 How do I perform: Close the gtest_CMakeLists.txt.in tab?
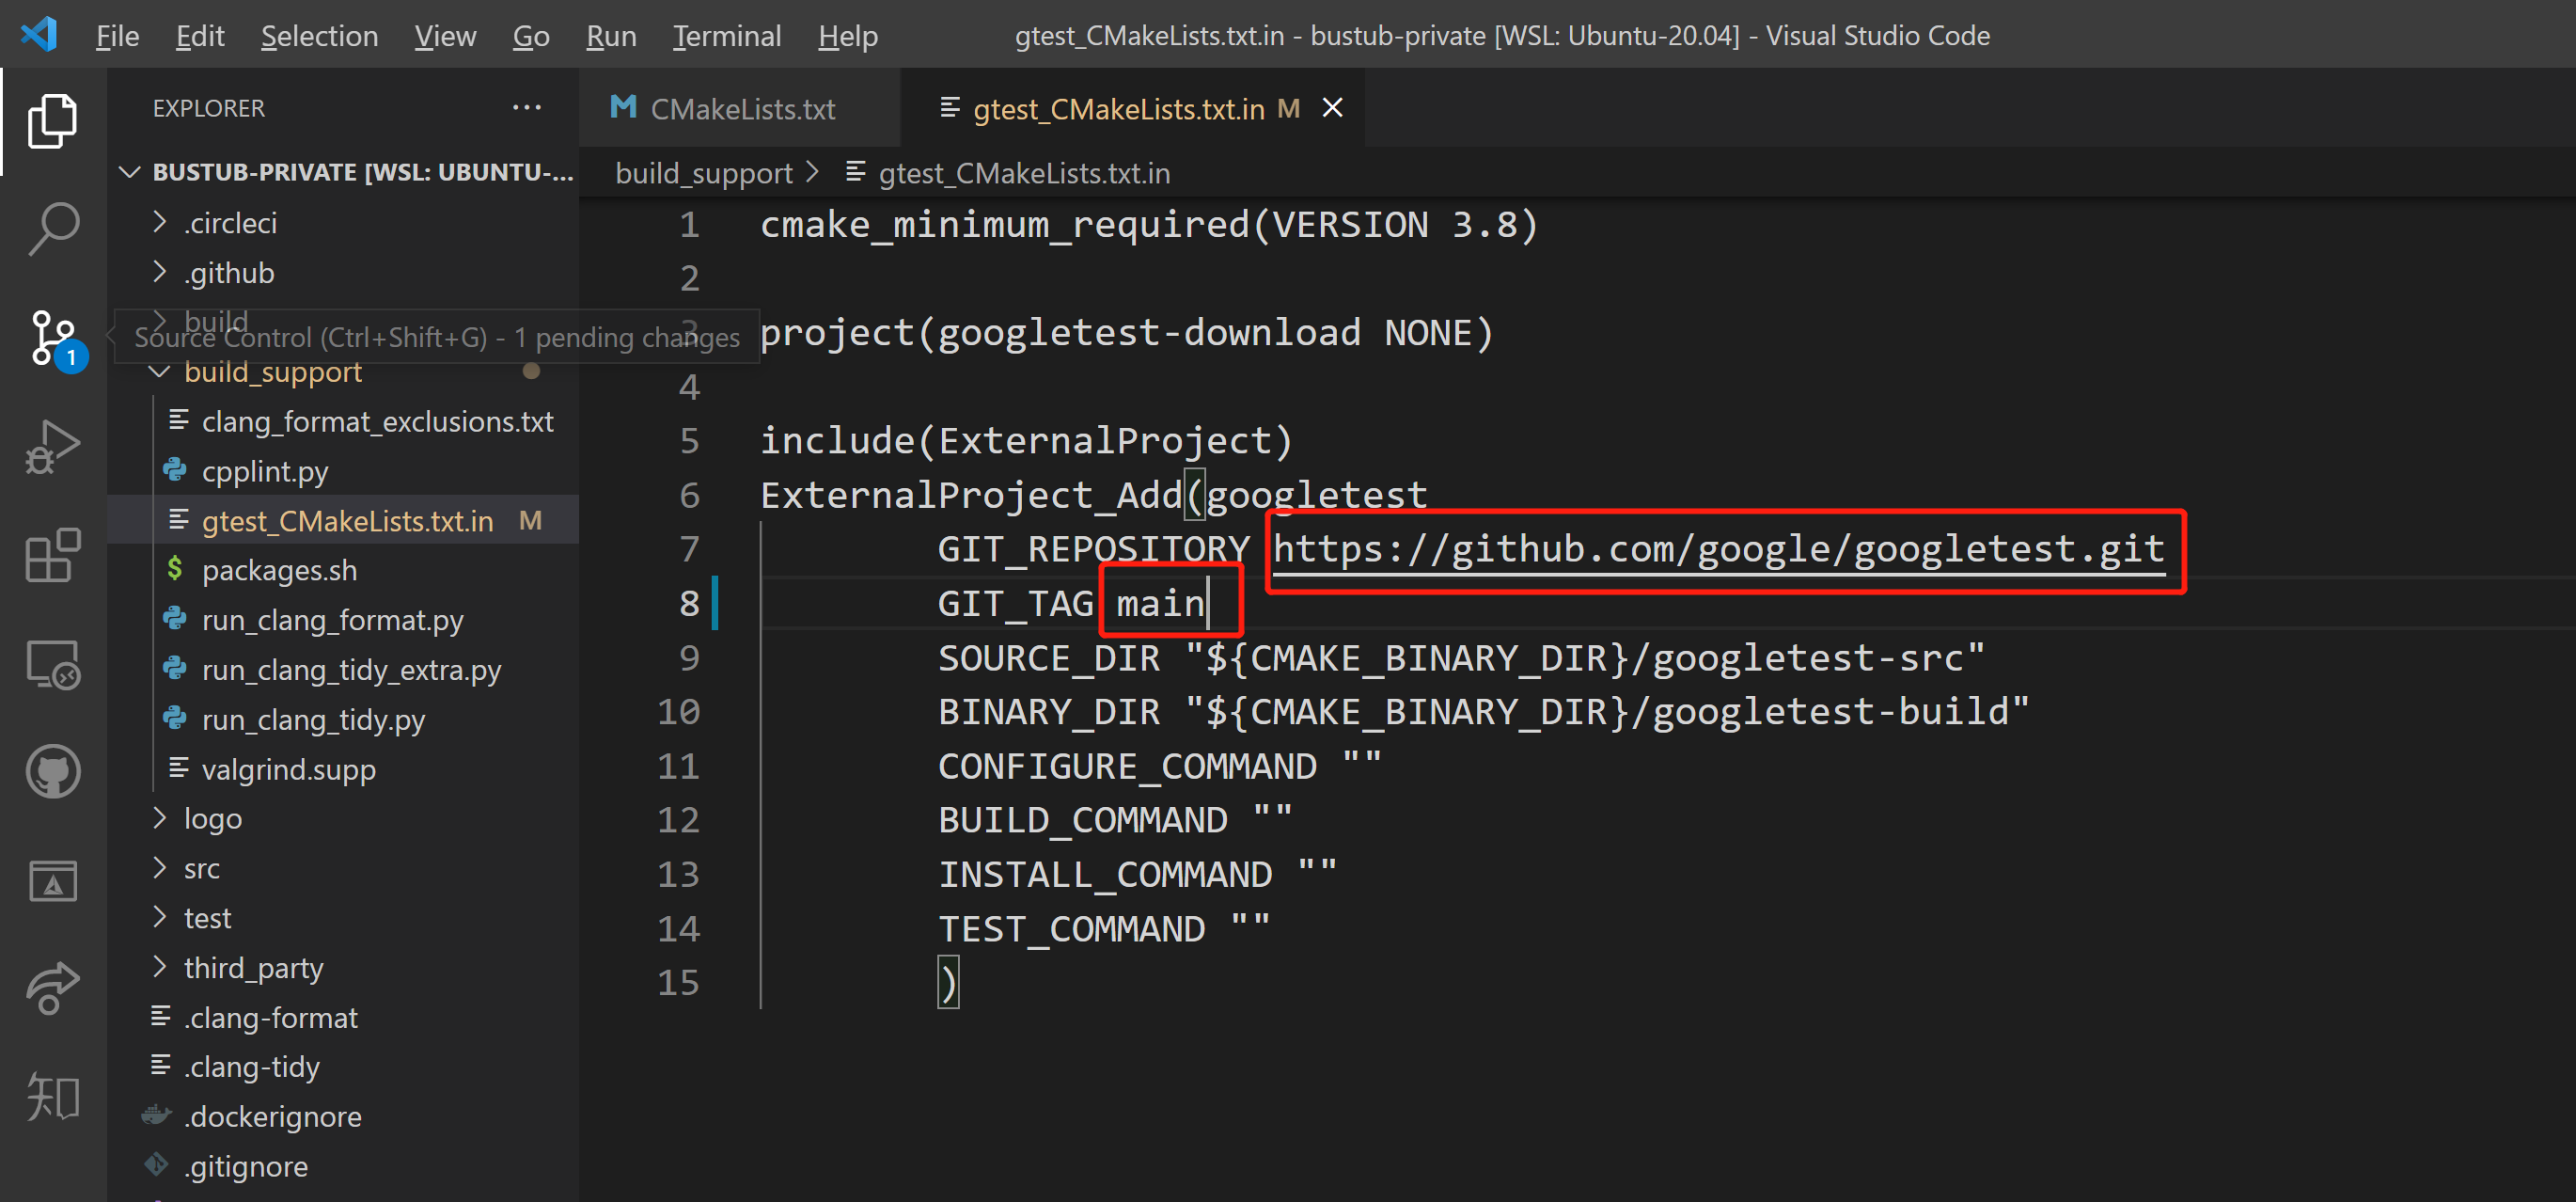point(1332,108)
